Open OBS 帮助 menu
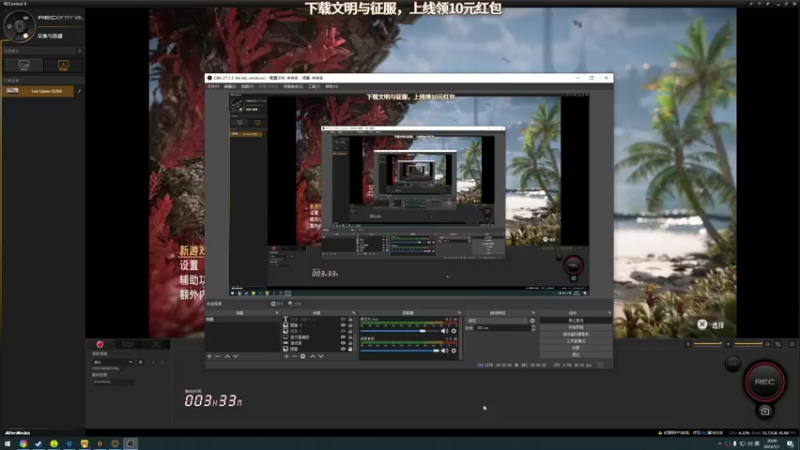This screenshot has width=800, height=450. click(x=332, y=87)
